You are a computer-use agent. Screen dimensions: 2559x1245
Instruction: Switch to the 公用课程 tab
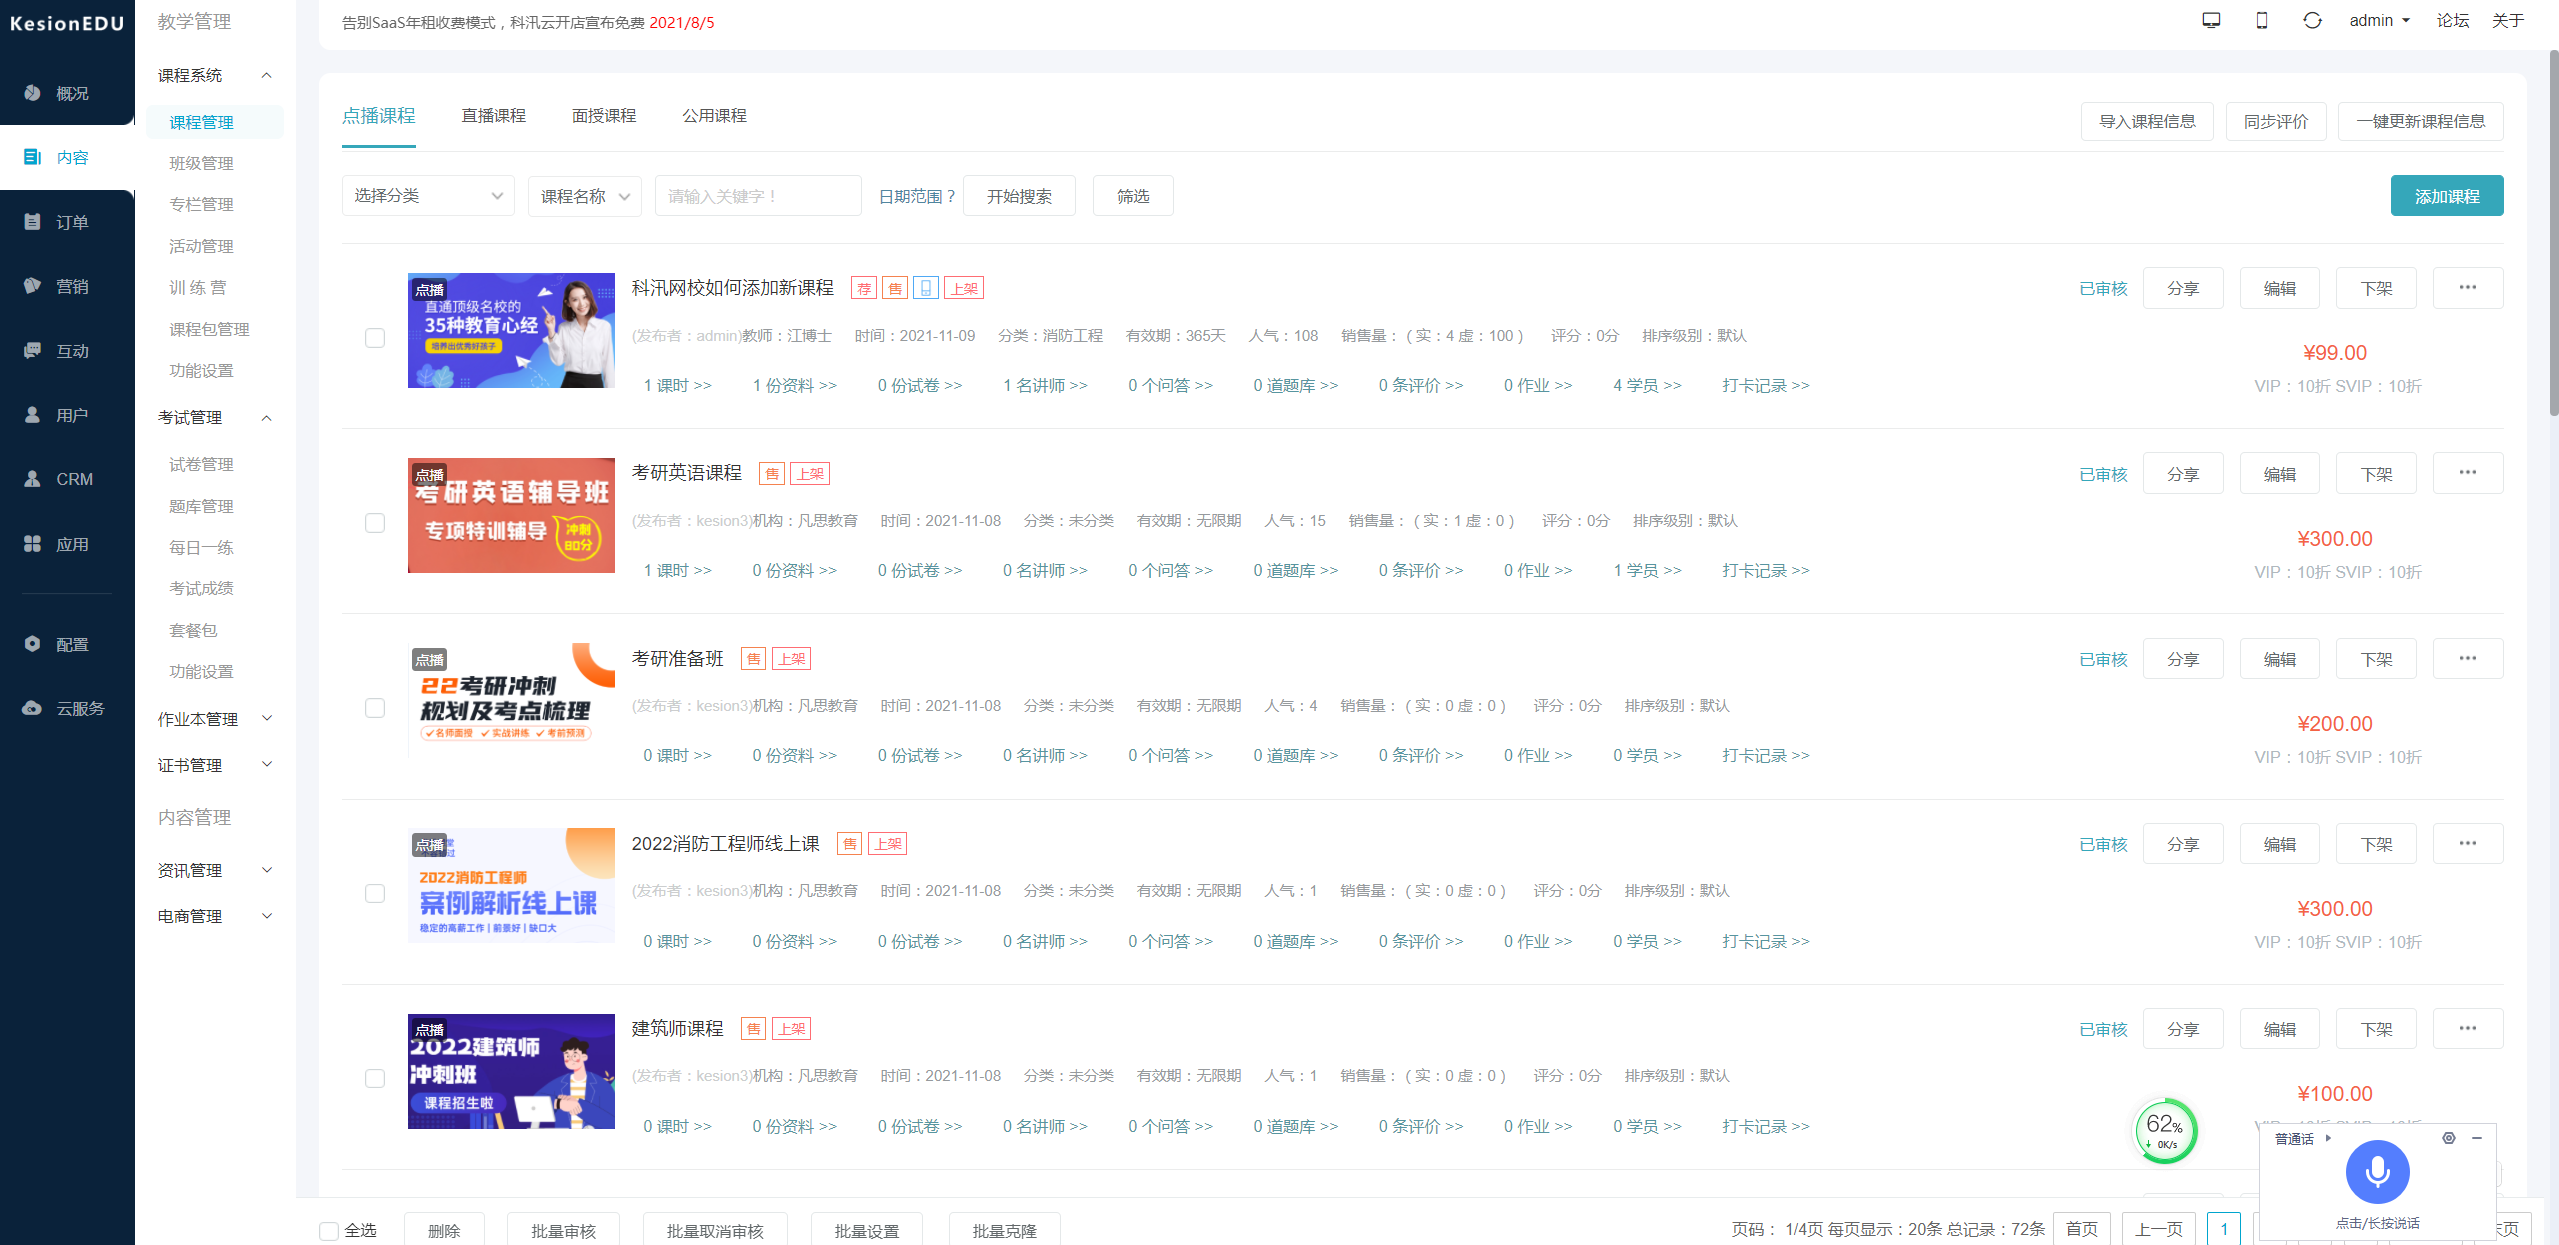[714, 116]
